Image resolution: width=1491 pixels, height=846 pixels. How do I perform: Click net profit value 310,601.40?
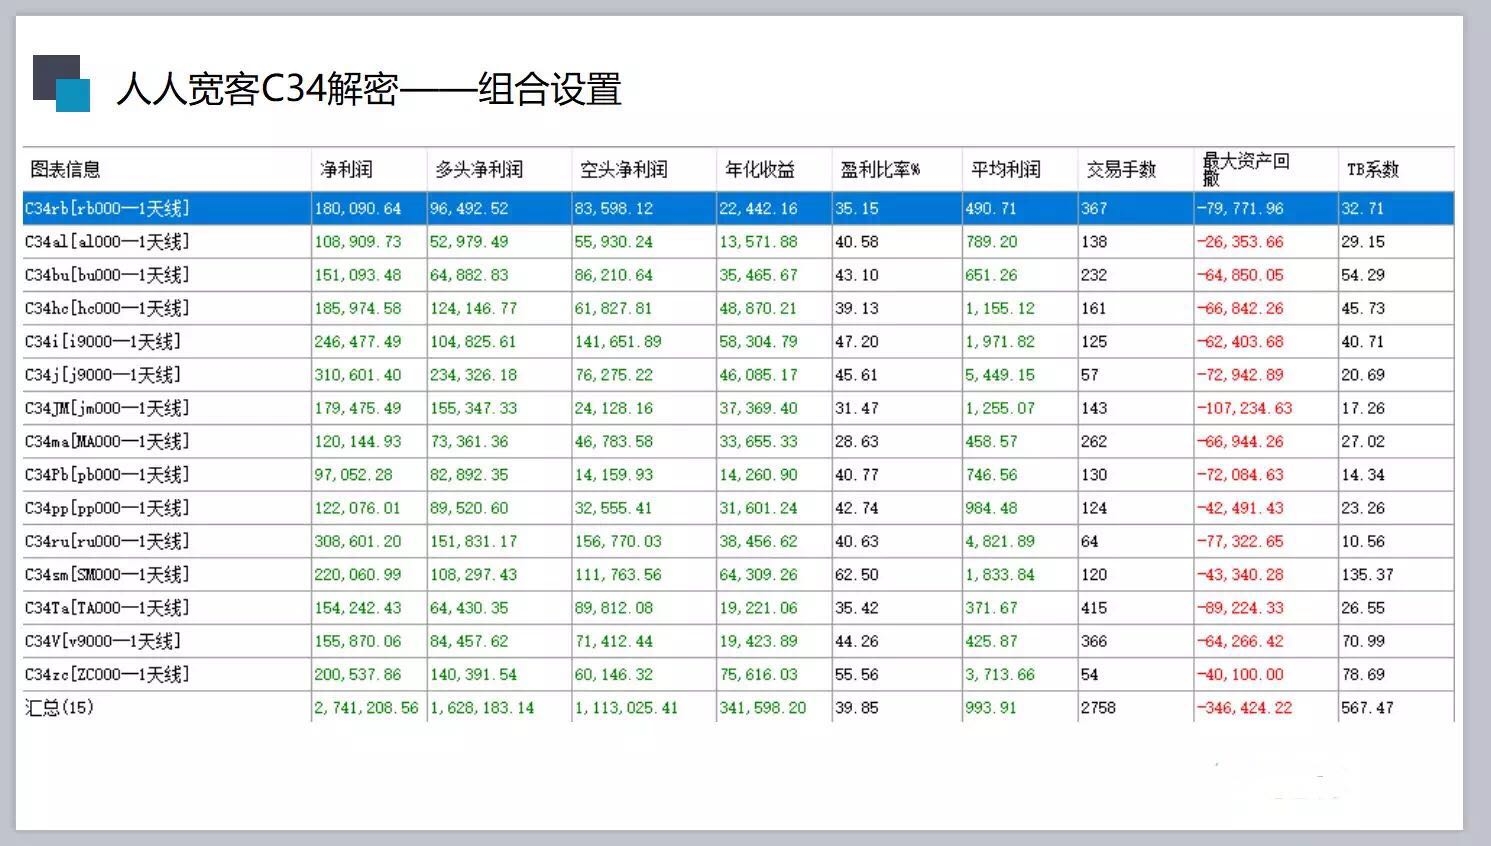pyautogui.click(x=358, y=375)
